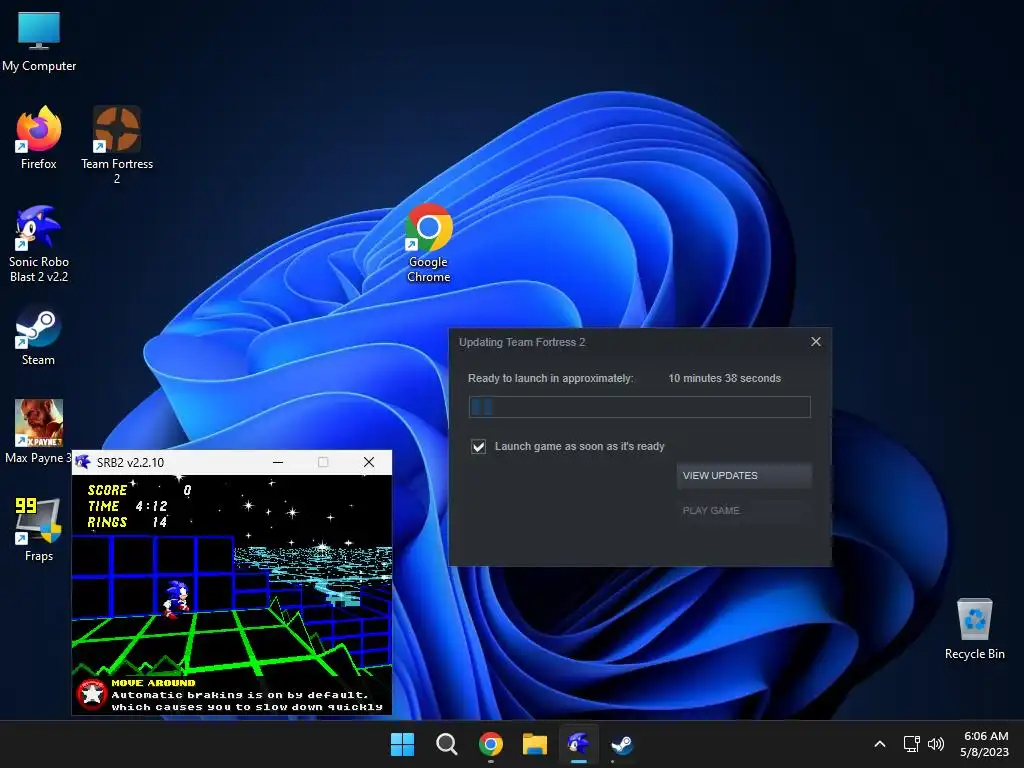Select the Sonic Robo Blast 2 v2.2 shortcut
This screenshot has height=768, width=1024.
pyautogui.click(x=39, y=243)
